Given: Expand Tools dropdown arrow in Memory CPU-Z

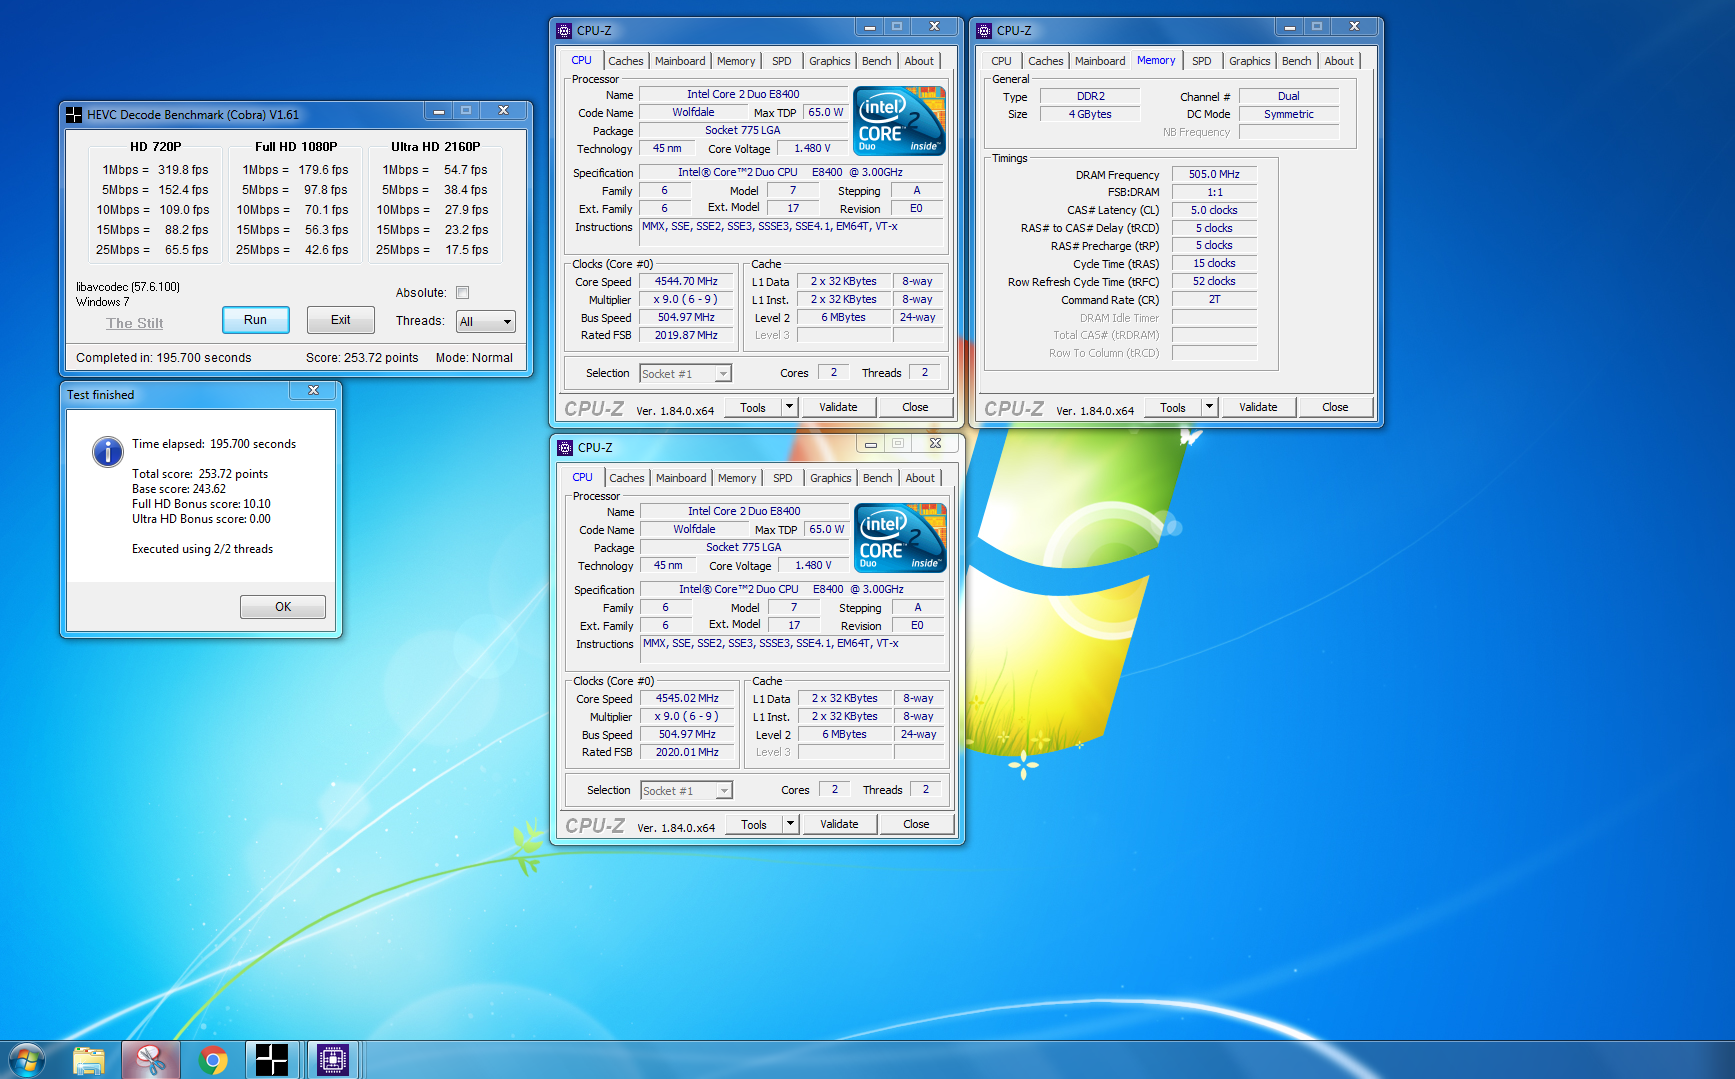Looking at the screenshot, I should (1209, 407).
